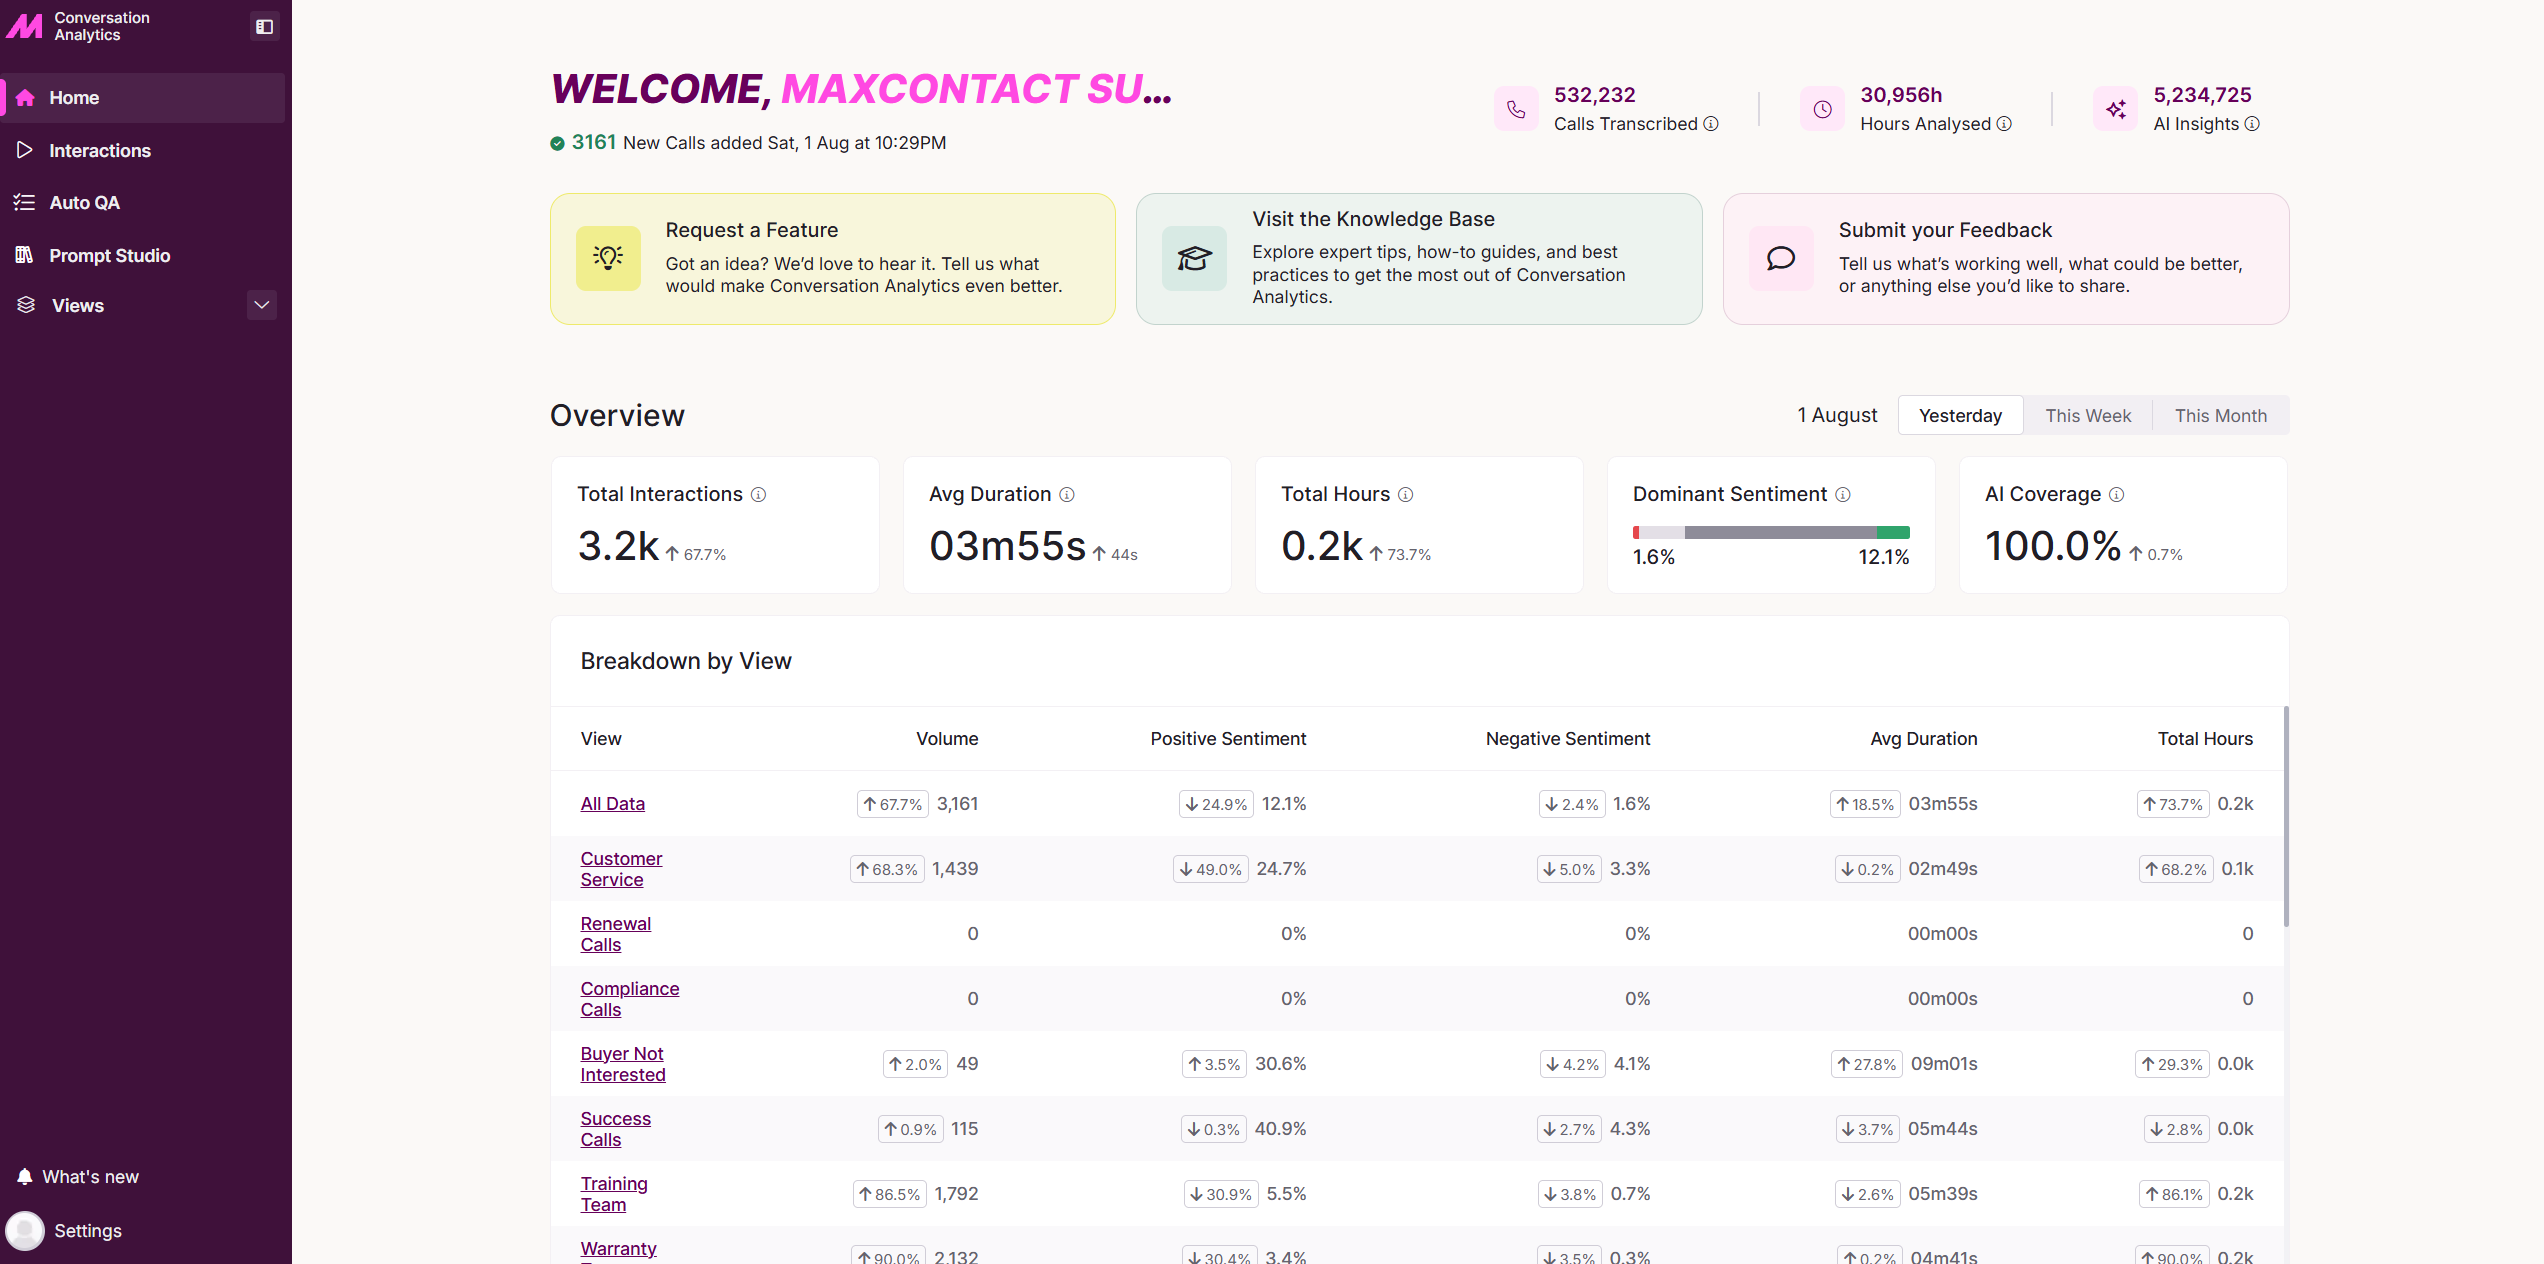The image size is (2544, 1264).
Task: Click the Total Hours column header
Action: point(2205,739)
